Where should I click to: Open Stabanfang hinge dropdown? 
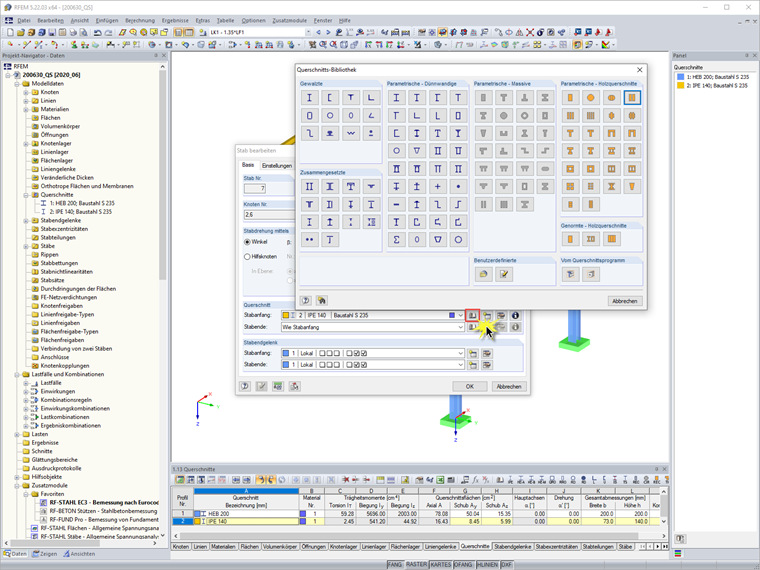click(x=460, y=353)
